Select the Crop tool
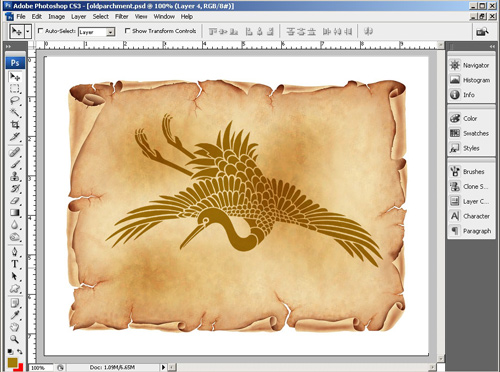The width and height of the screenshot is (500, 372). pos(15,124)
